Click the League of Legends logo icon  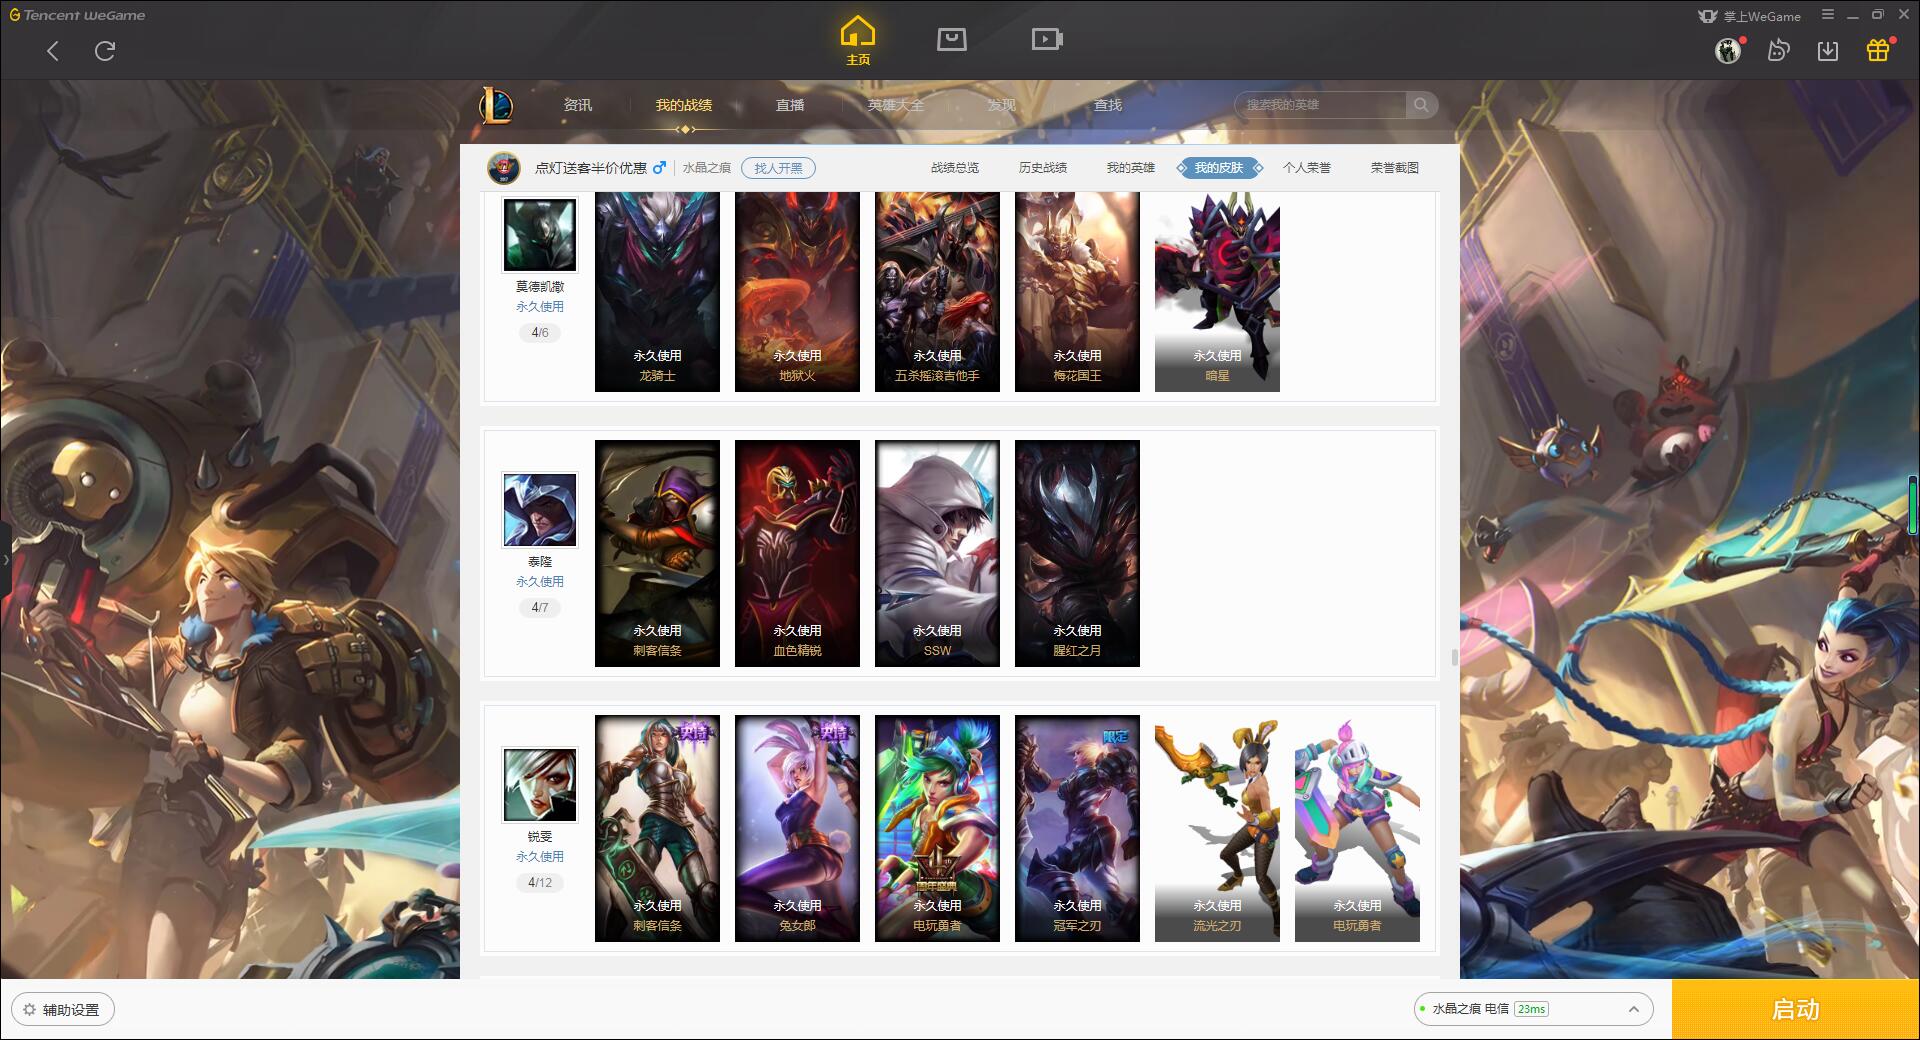point(497,105)
